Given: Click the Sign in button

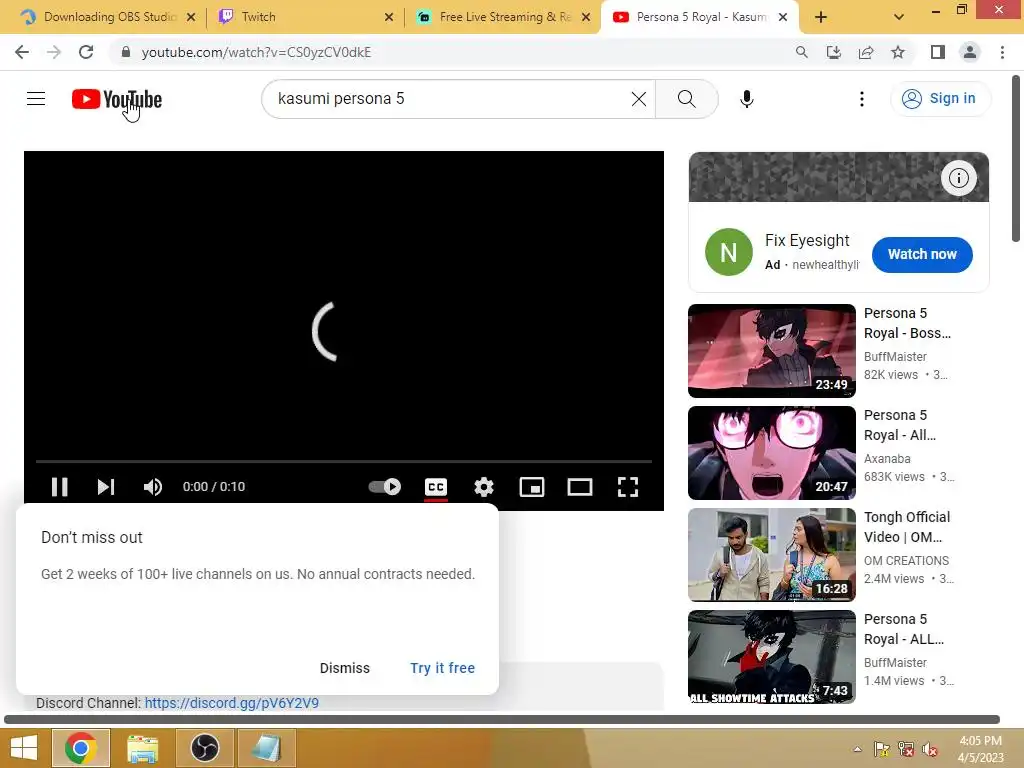Looking at the screenshot, I should (x=940, y=99).
